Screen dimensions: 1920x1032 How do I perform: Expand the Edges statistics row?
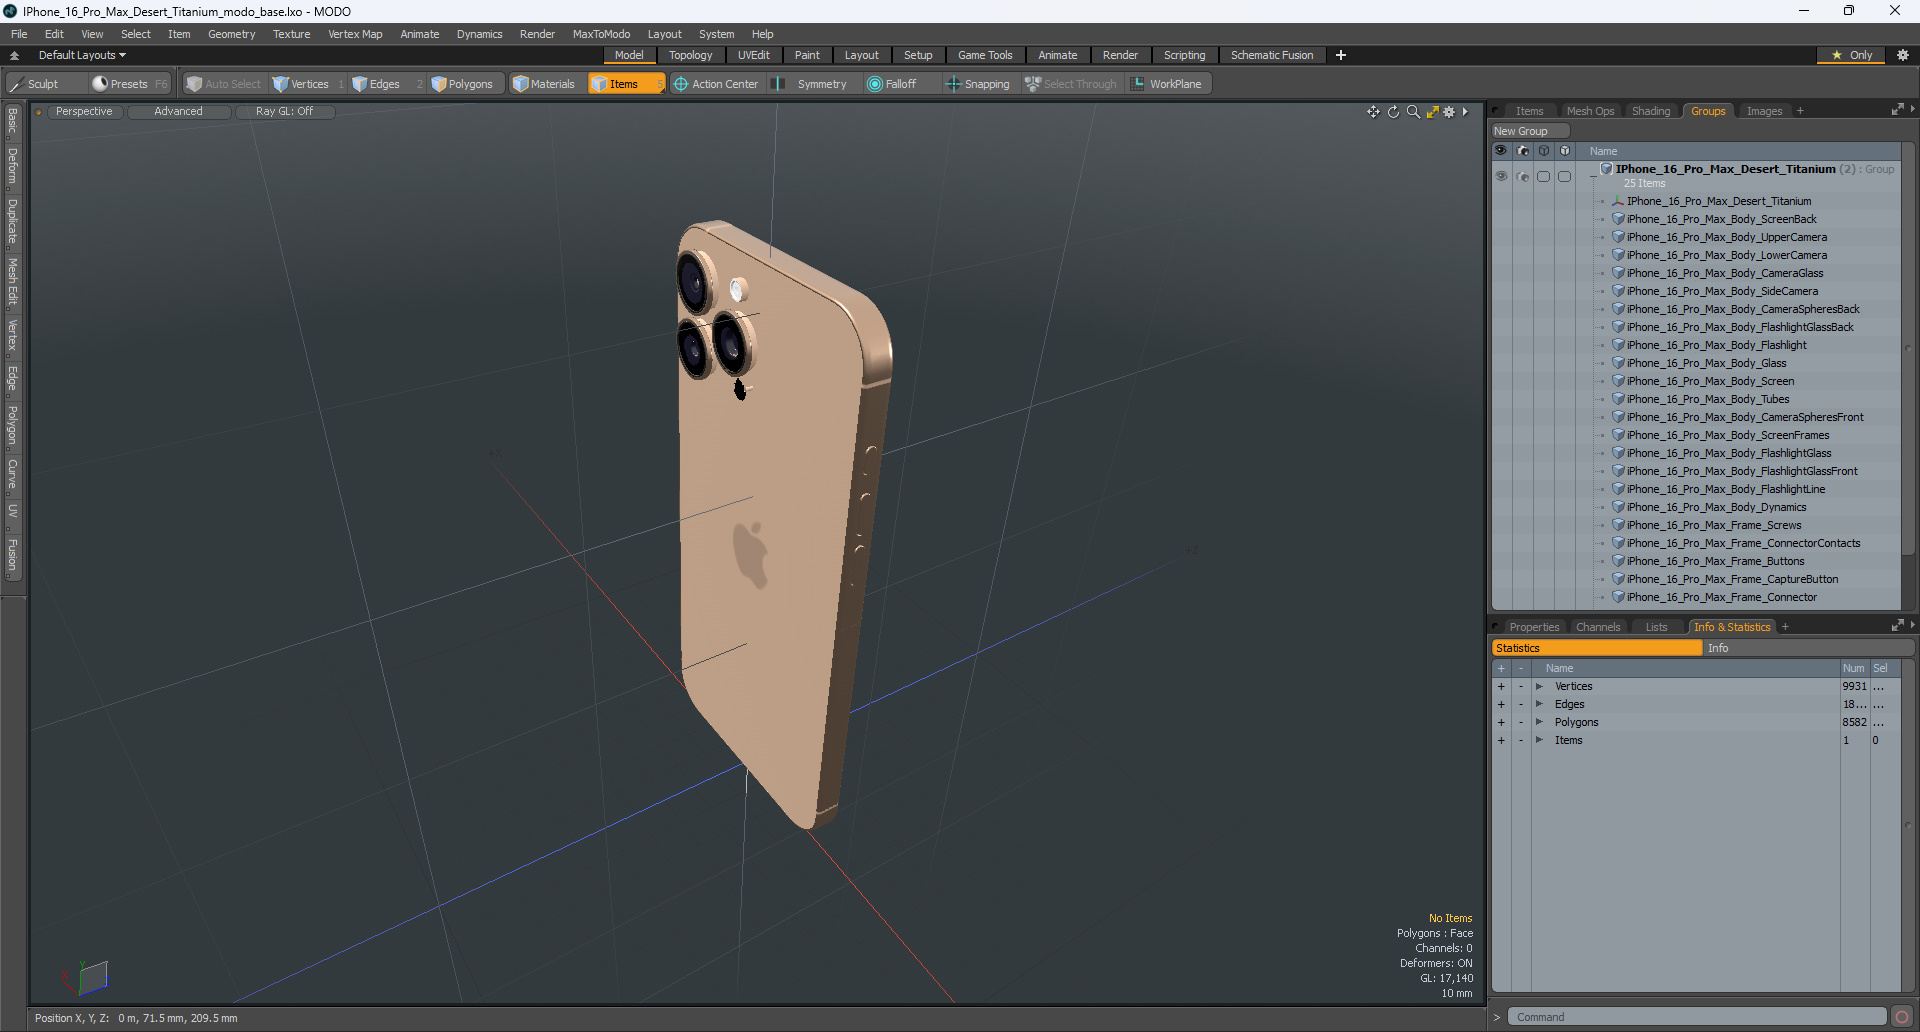(1539, 704)
